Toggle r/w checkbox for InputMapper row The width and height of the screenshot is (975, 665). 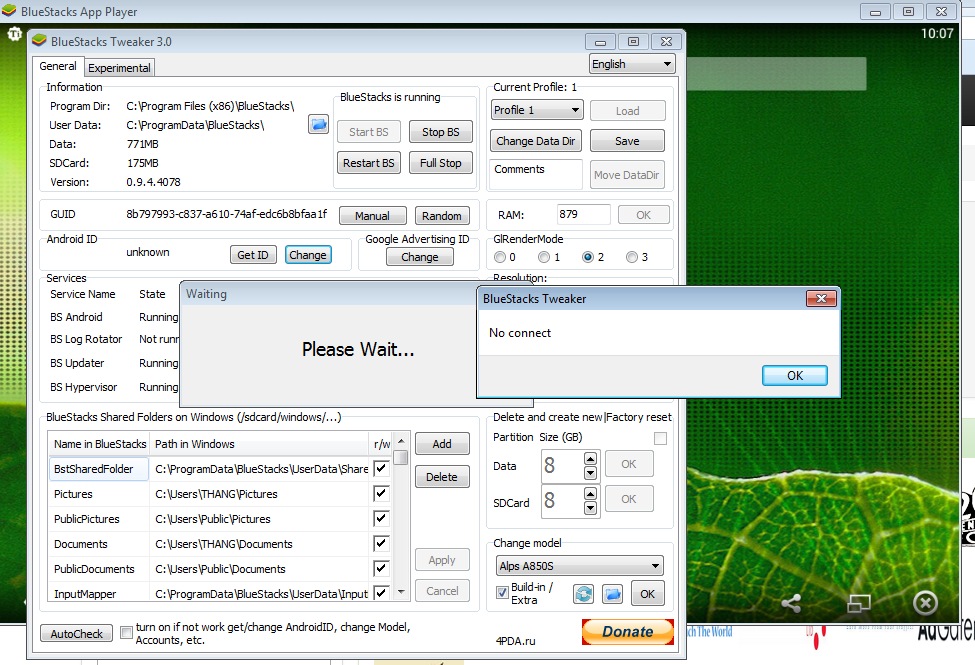(x=381, y=592)
